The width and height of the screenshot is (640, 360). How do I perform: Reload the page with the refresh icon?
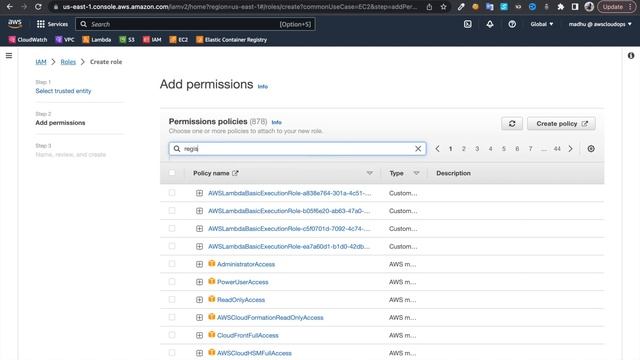click(x=38, y=7)
